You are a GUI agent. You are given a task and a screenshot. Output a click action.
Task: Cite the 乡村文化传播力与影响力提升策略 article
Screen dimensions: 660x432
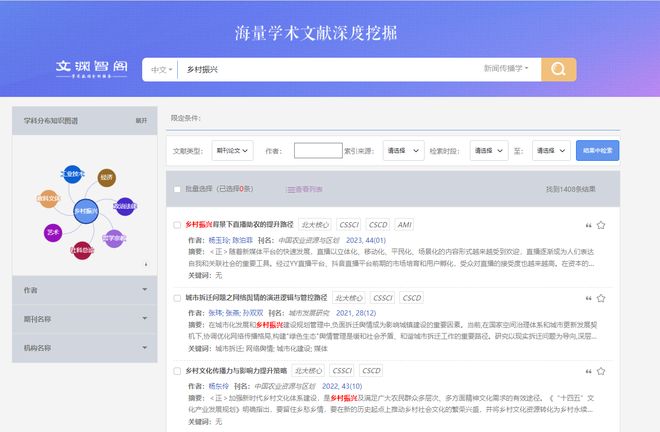pyautogui.click(x=588, y=371)
